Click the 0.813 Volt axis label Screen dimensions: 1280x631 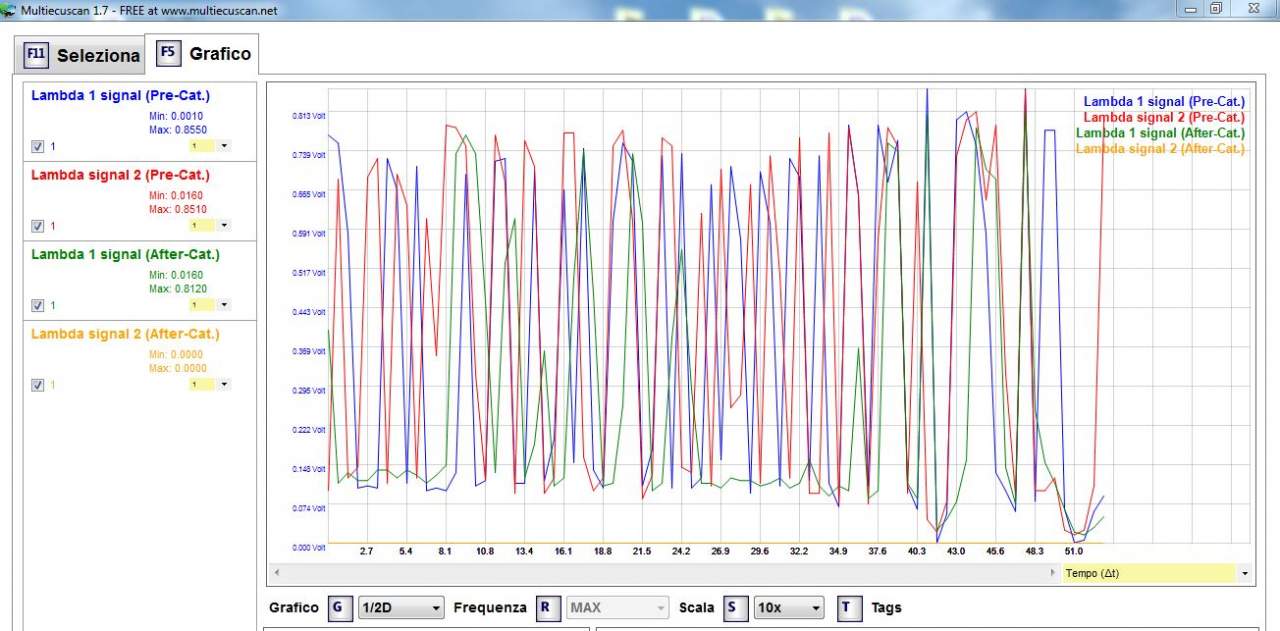point(309,116)
